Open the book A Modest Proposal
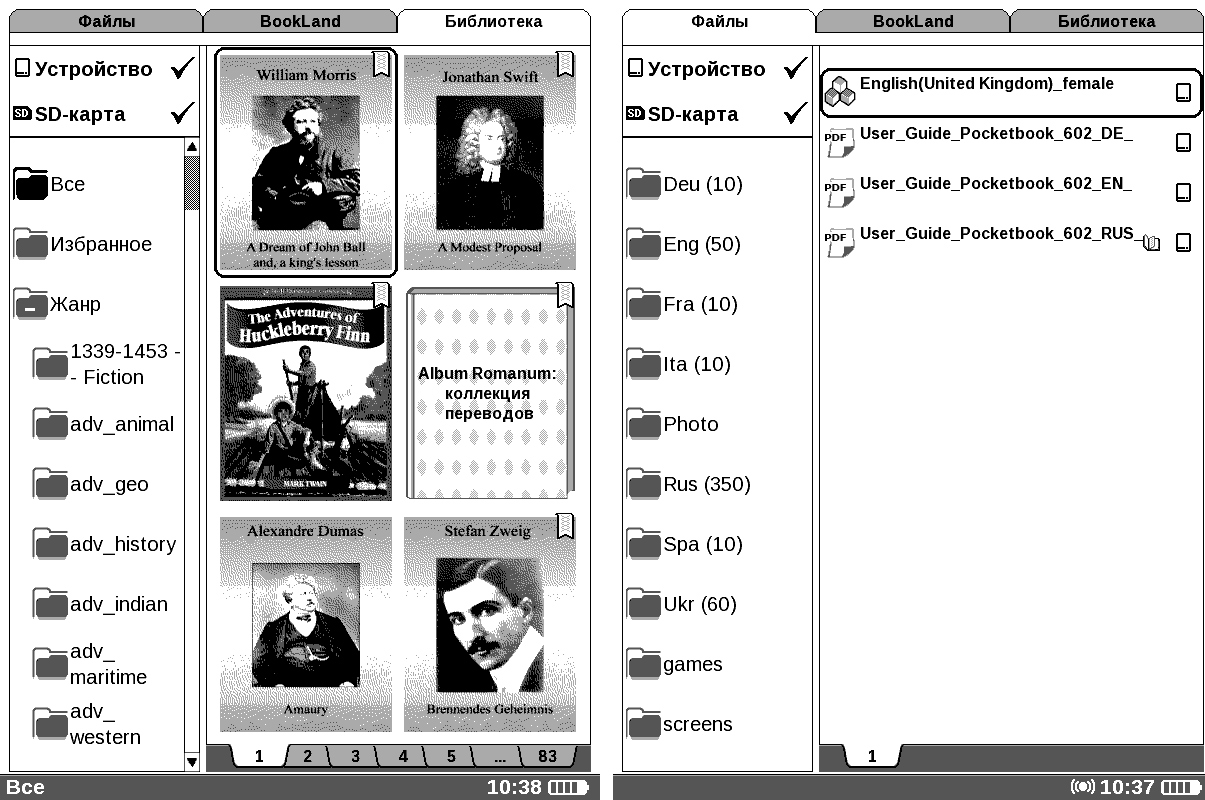This screenshot has width=1205, height=800. point(490,162)
